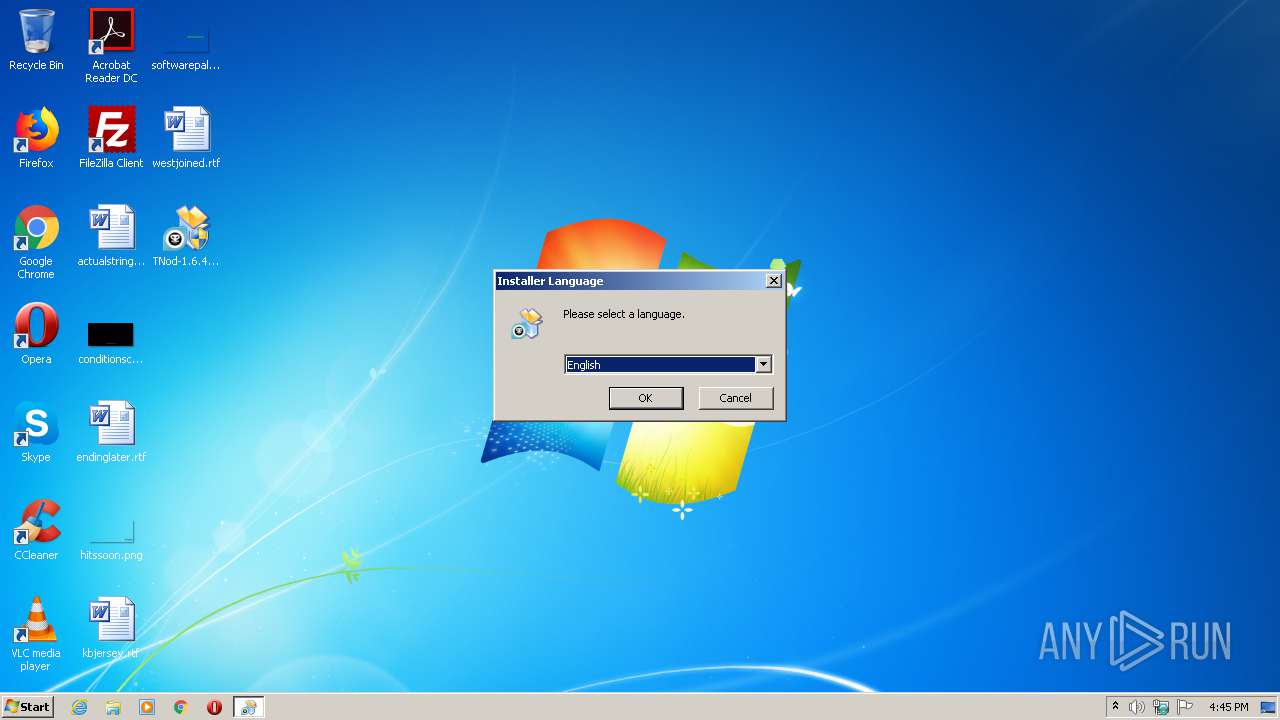1280x720 pixels.
Task: Select the Skype desktop shortcut
Action: tap(36, 432)
